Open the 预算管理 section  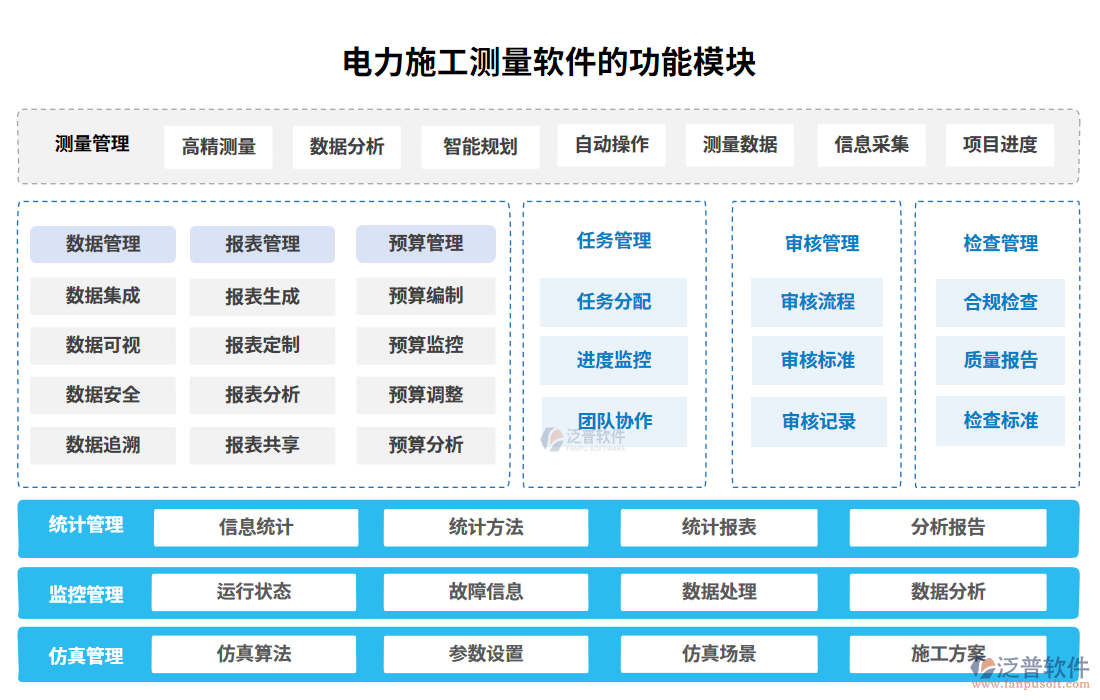[x=424, y=244]
